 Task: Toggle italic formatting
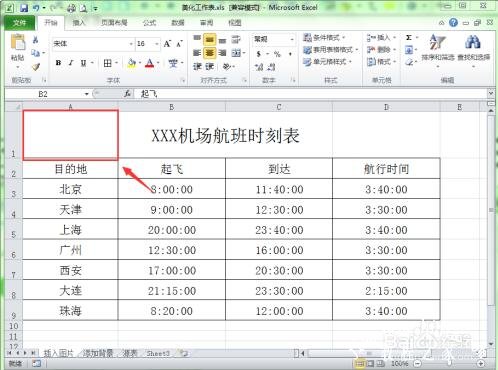click(x=71, y=63)
